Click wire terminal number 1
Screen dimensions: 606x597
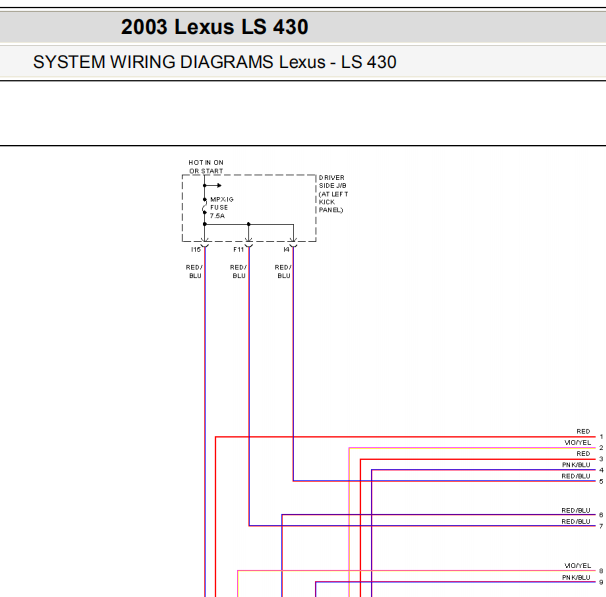coord(601,437)
